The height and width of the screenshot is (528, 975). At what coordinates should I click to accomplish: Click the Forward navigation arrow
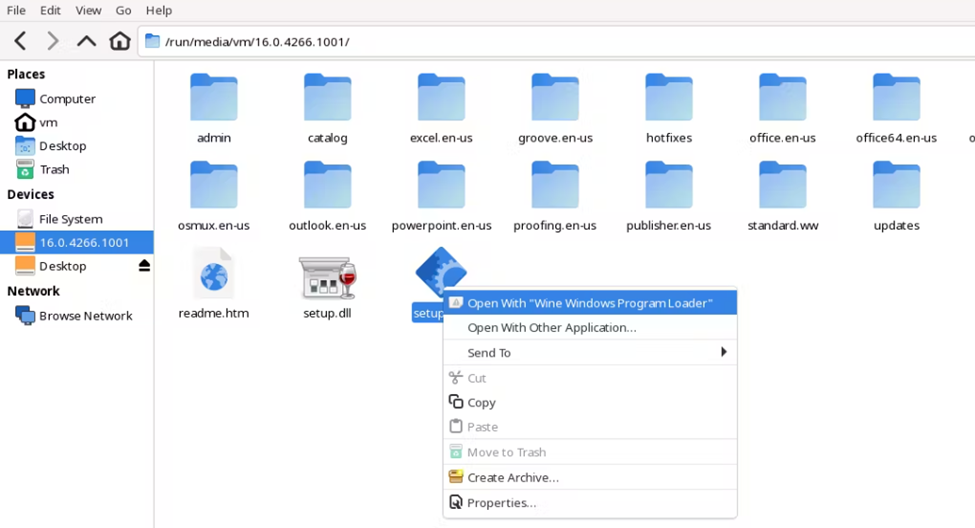(53, 41)
